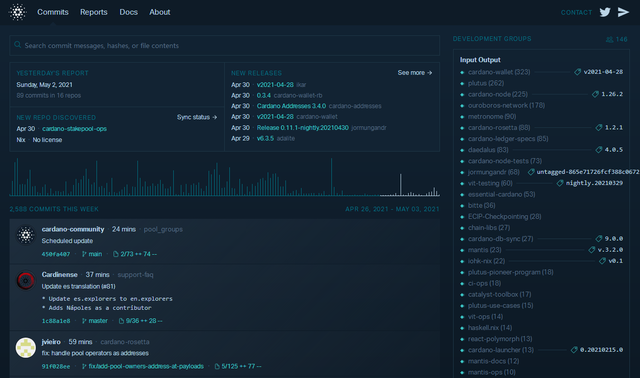Image resolution: width=640 pixels, height=378 pixels.
Task: Click the search magnifier icon
Action: [x=18, y=44]
